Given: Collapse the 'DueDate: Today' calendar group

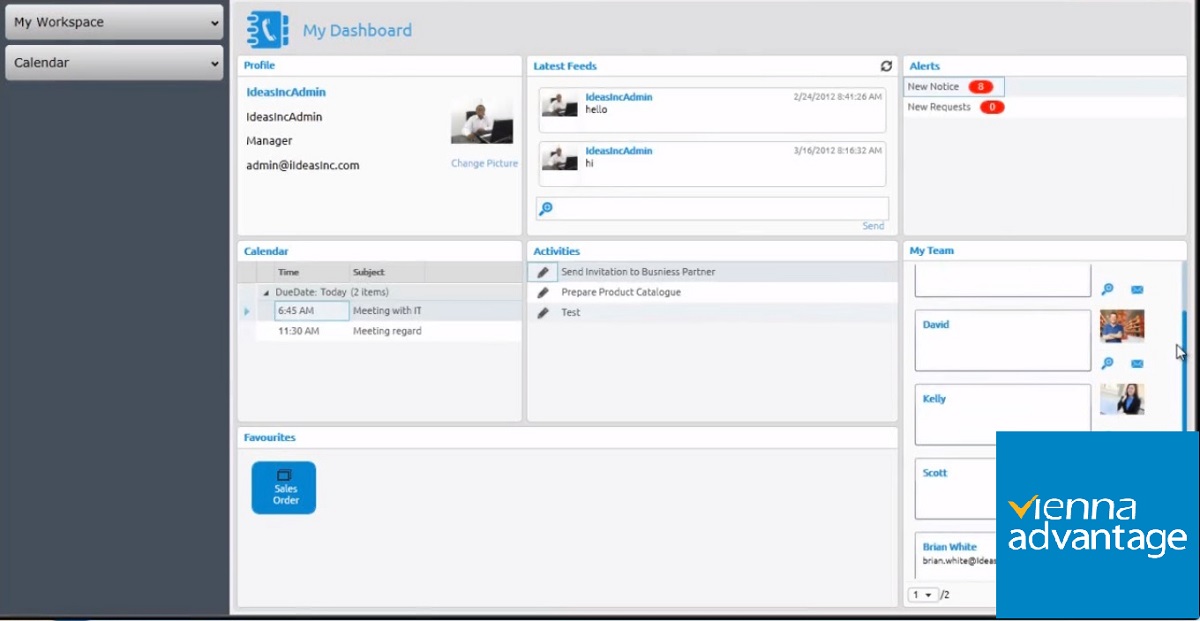Looking at the screenshot, I should coord(265,291).
